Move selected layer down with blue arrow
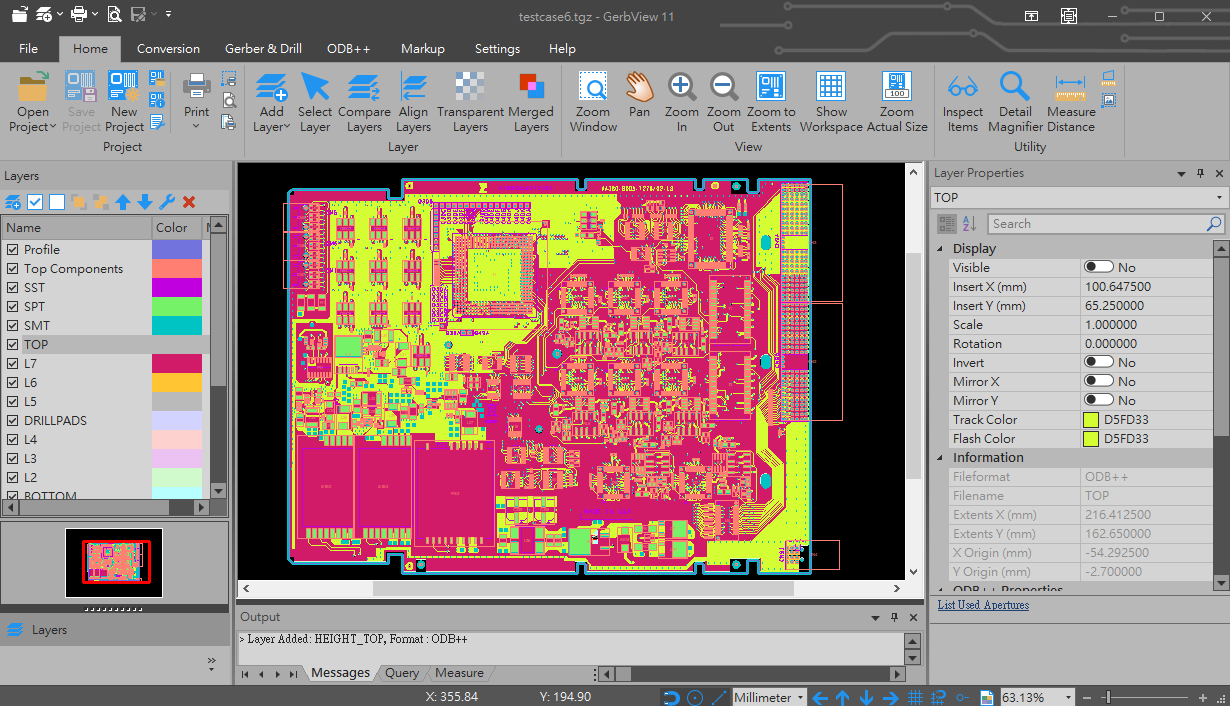 tap(145, 202)
